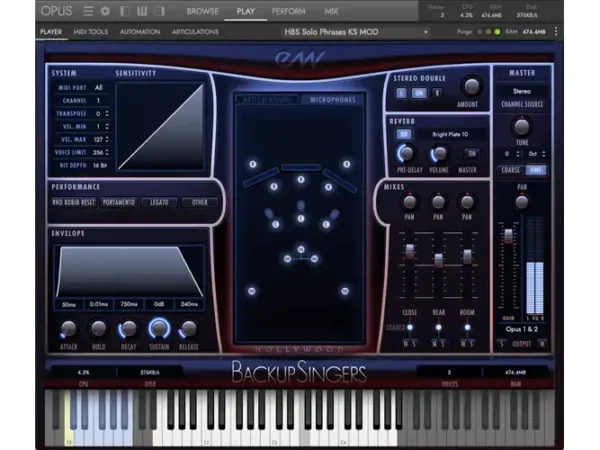Click the sensitivity velocity curve graph
This screenshot has height=450, width=600.
click(x=161, y=127)
